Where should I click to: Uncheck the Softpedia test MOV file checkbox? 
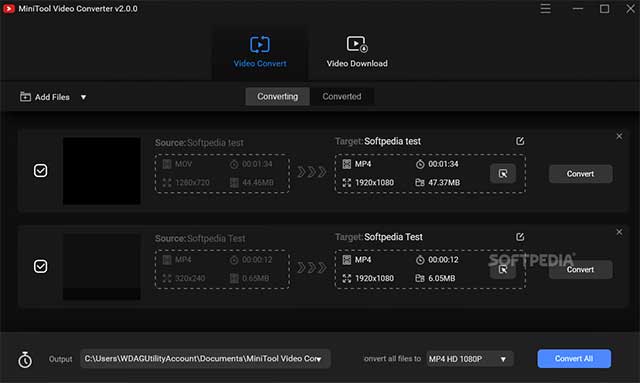40,171
